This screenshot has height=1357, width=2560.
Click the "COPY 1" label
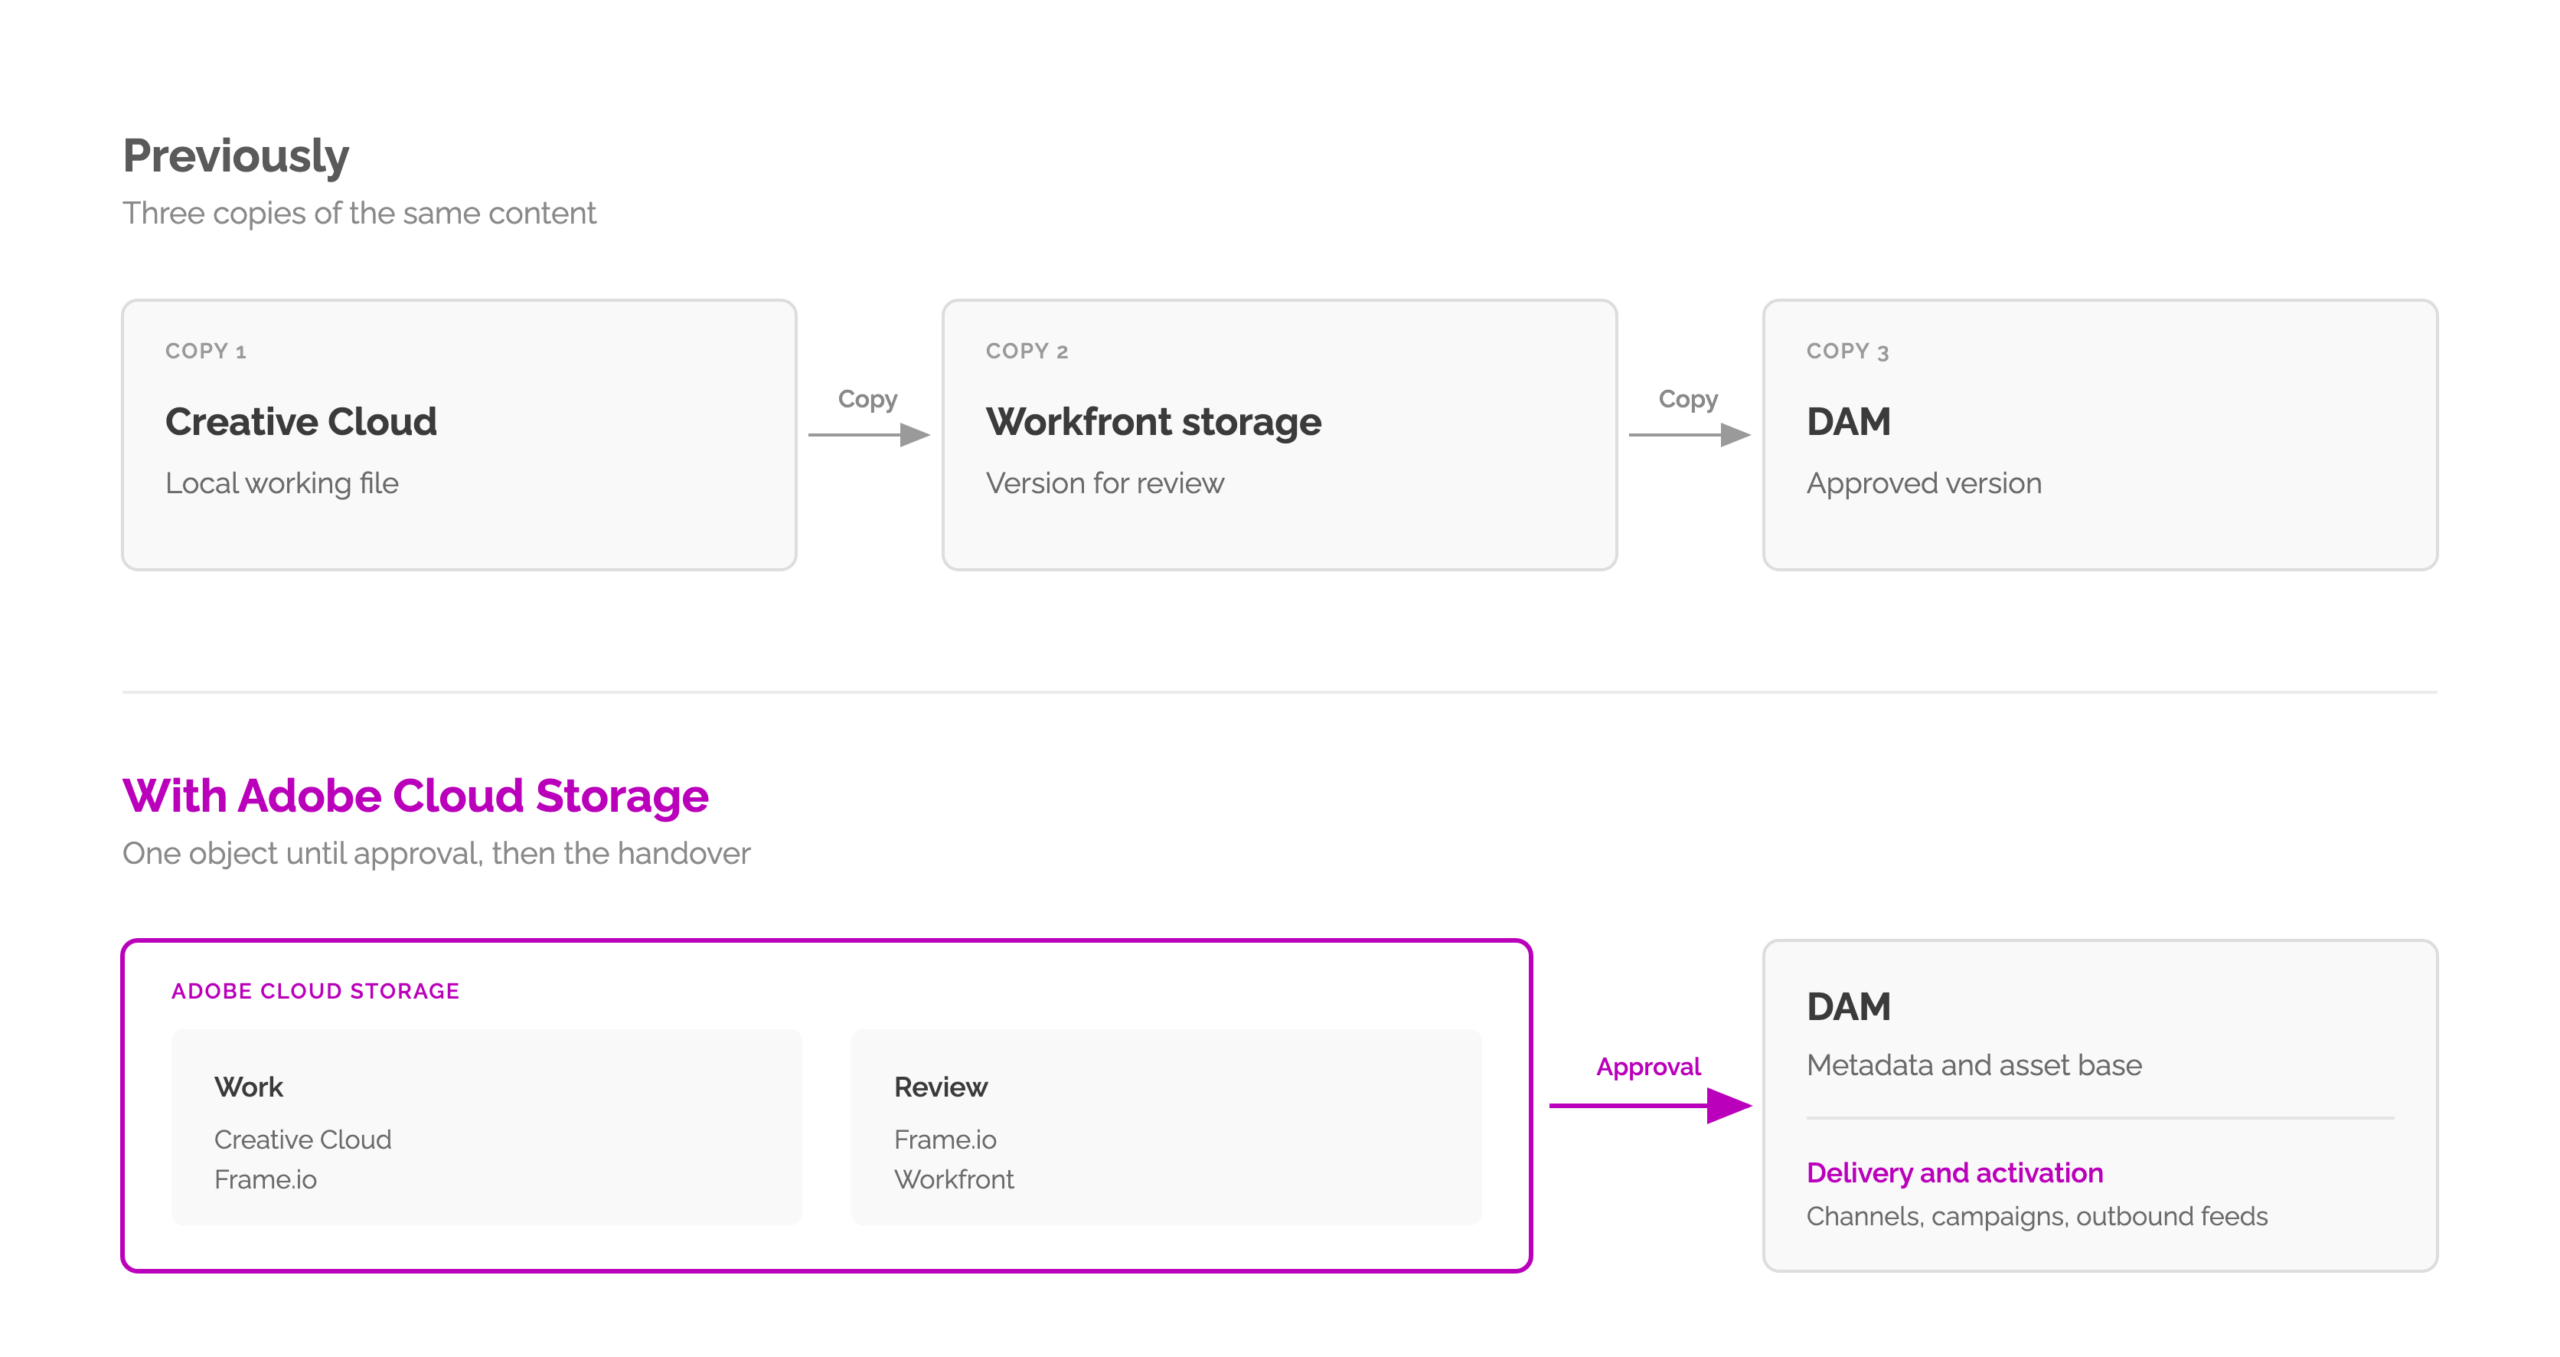[x=205, y=351]
